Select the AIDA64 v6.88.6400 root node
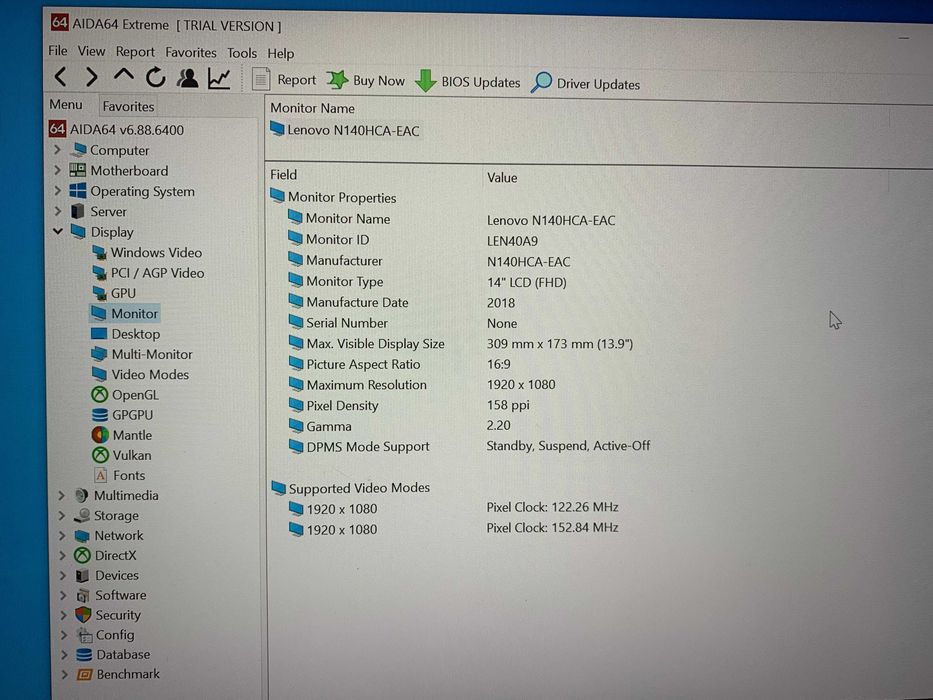 pyautogui.click(x=117, y=129)
